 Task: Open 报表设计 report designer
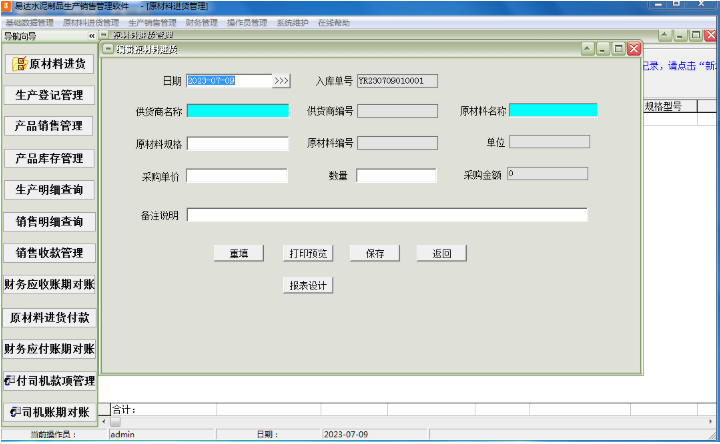[308, 285]
